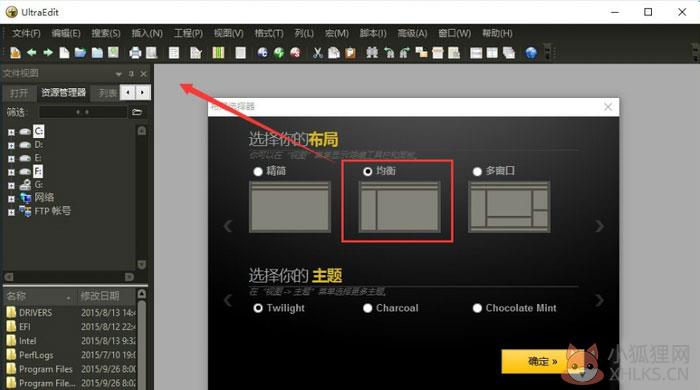
Task: Select the 精简 layout radio button
Action: click(x=258, y=171)
